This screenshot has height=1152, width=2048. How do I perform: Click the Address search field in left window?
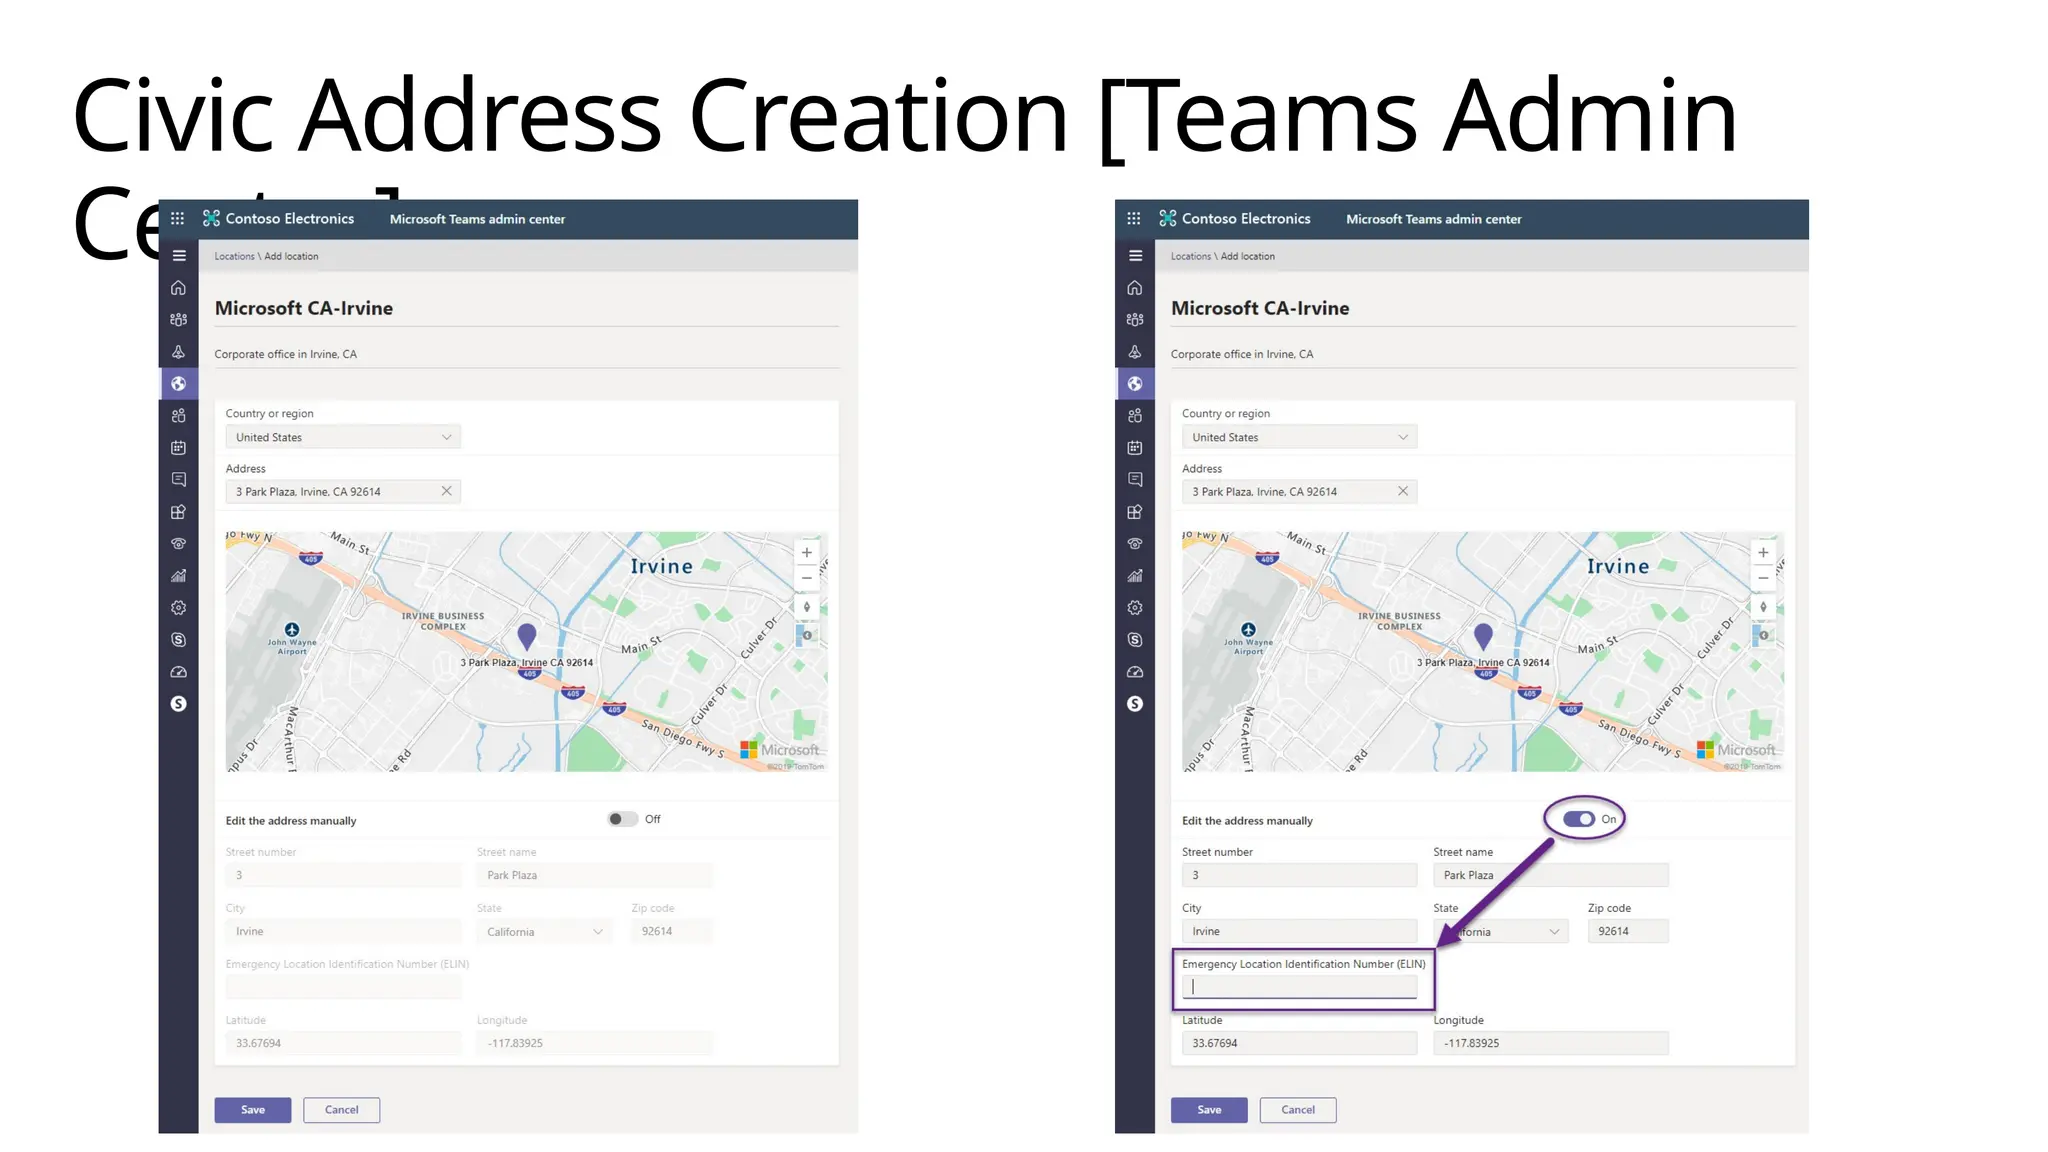pyautogui.click(x=343, y=491)
